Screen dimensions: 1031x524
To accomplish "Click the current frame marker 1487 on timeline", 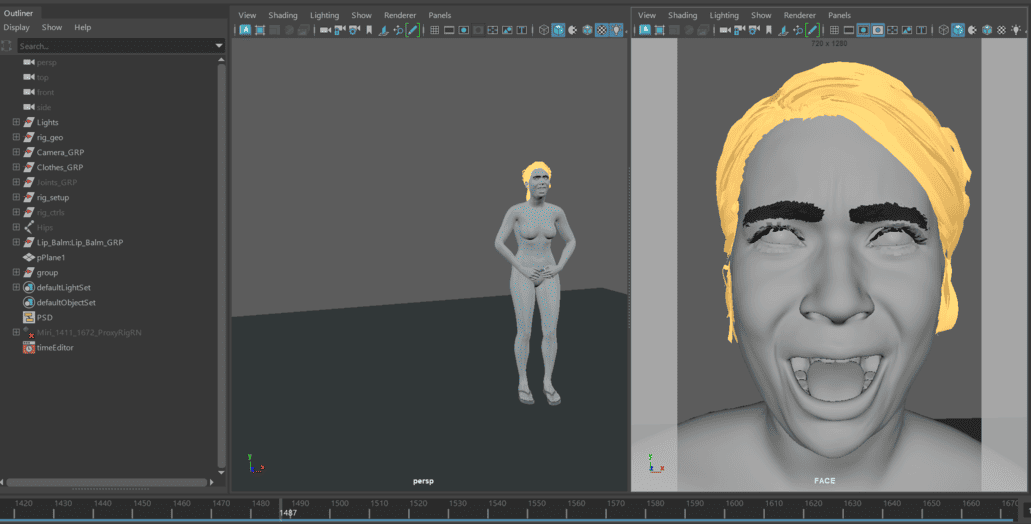I will pyautogui.click(x=288, y=513).
